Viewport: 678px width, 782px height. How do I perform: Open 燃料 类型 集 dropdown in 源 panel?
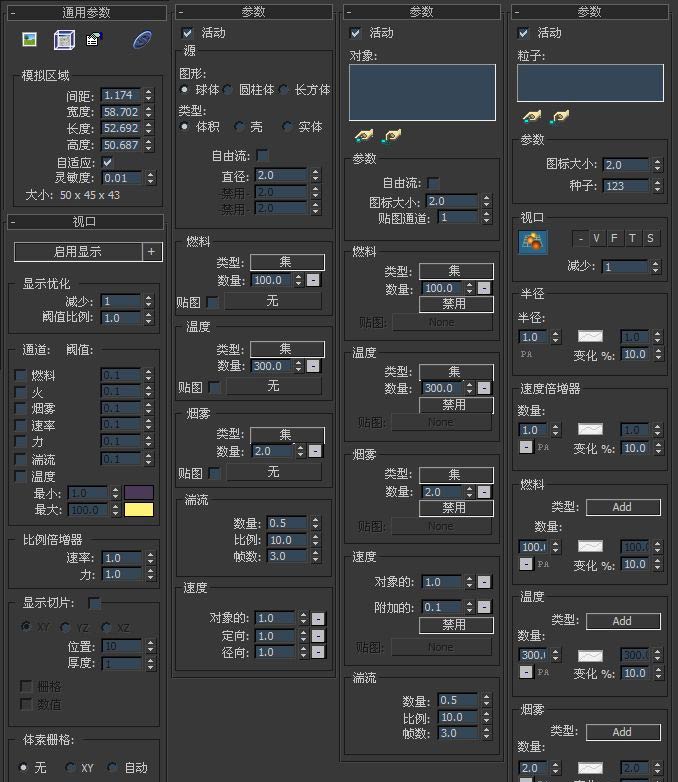point(287,262)
